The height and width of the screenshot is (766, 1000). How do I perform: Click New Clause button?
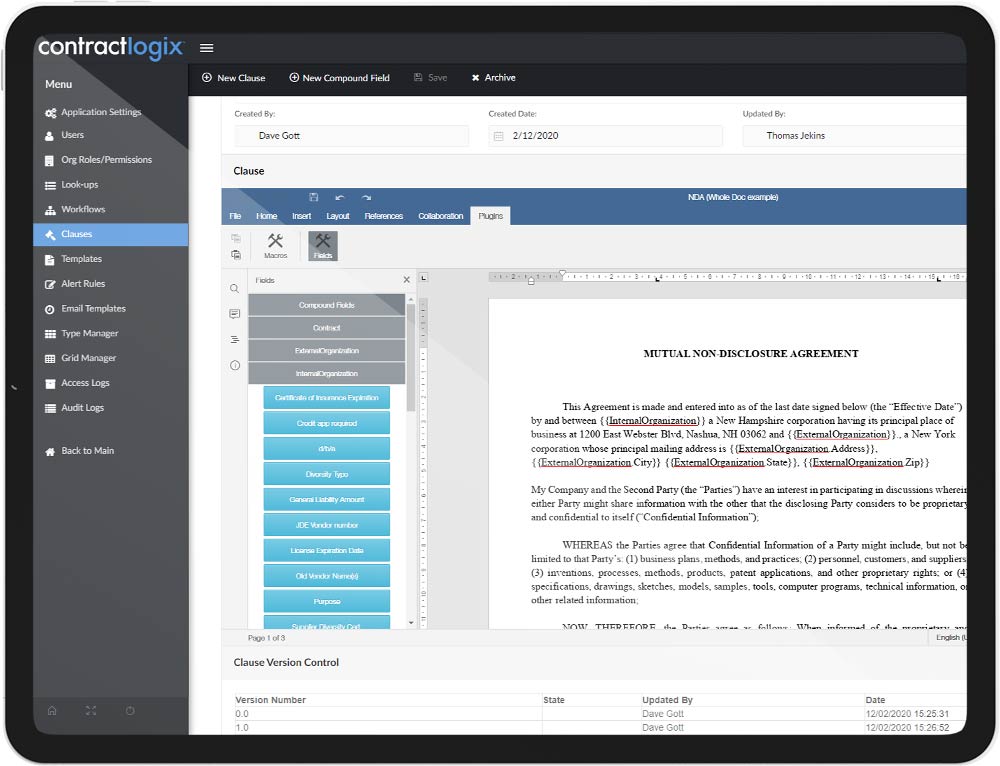[233, 78]
